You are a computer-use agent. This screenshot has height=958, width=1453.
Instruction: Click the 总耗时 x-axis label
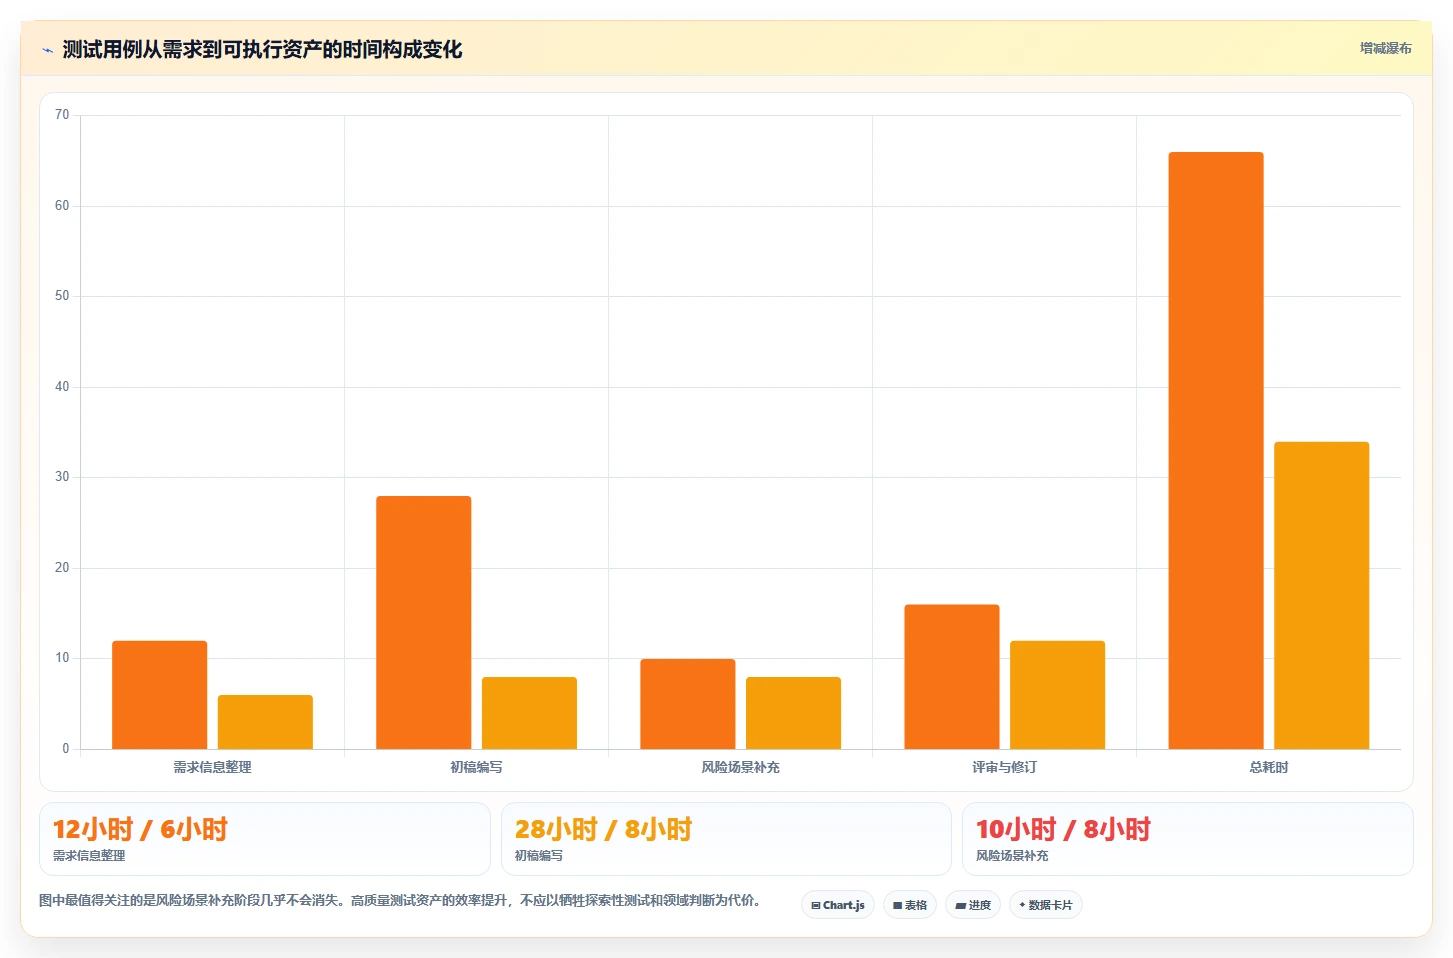tap(1268, 767)
